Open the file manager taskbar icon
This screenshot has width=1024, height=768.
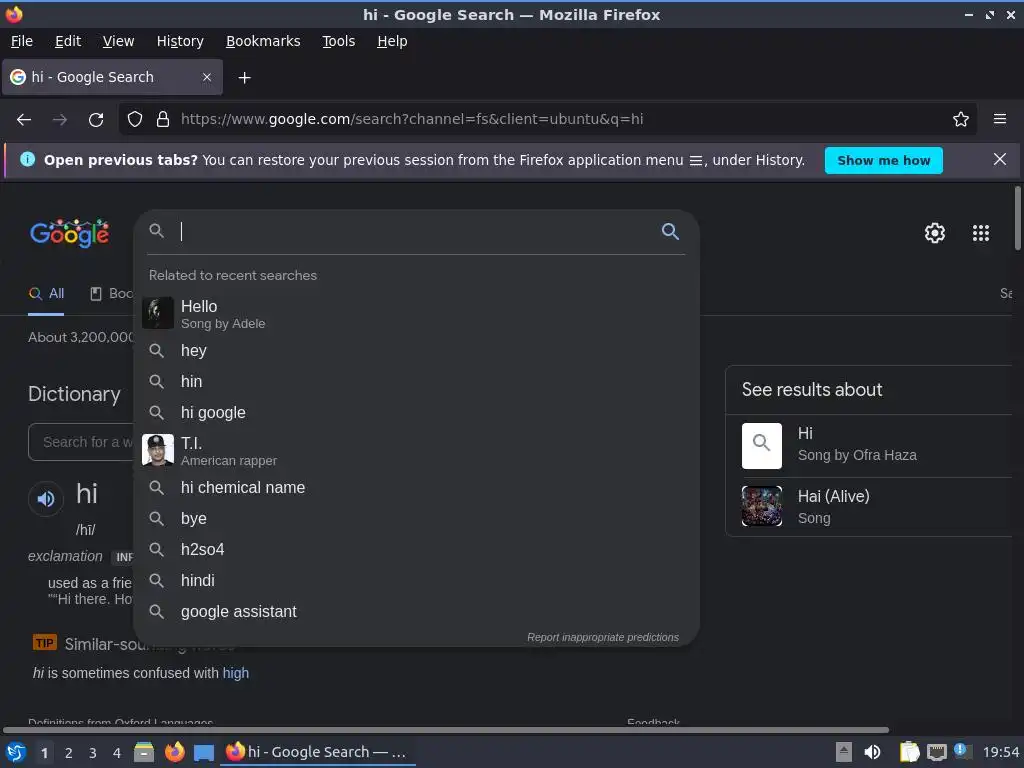[x=144, y=752]
